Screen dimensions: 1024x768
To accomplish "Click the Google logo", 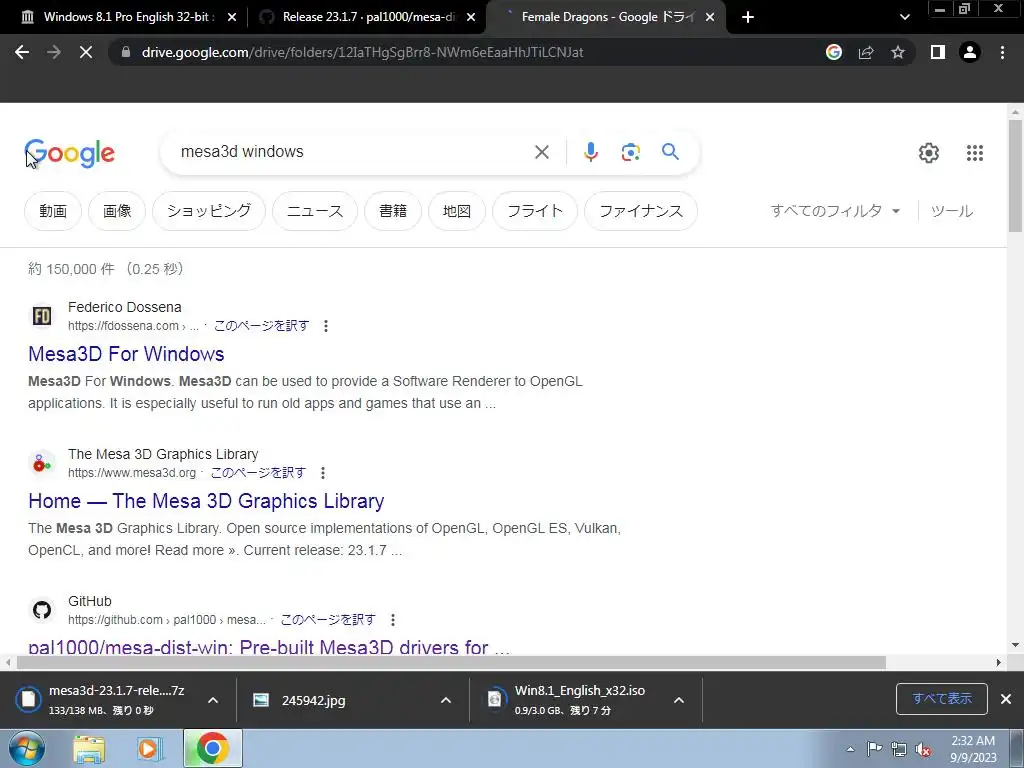I will click(70, 153).
